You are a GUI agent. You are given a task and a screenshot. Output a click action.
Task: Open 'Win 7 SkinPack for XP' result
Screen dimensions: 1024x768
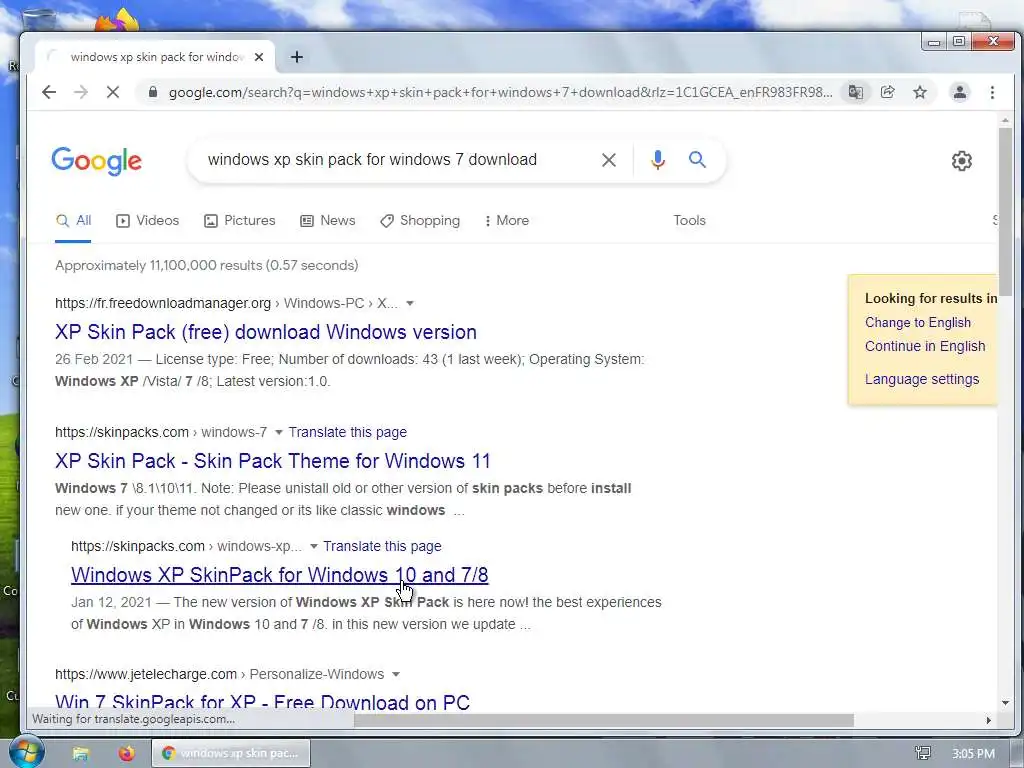[263, 702]
